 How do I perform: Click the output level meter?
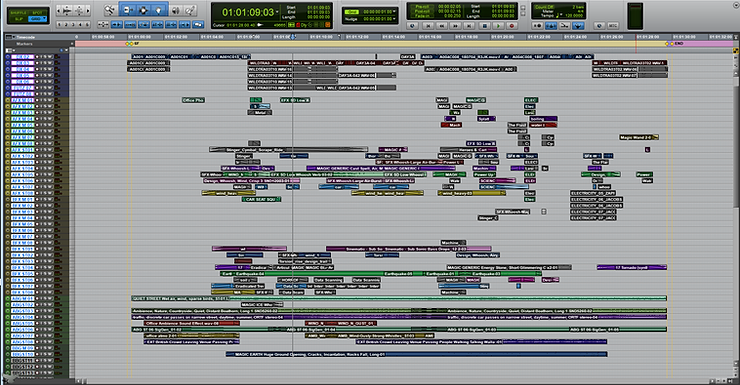click(x=636, y=16)
